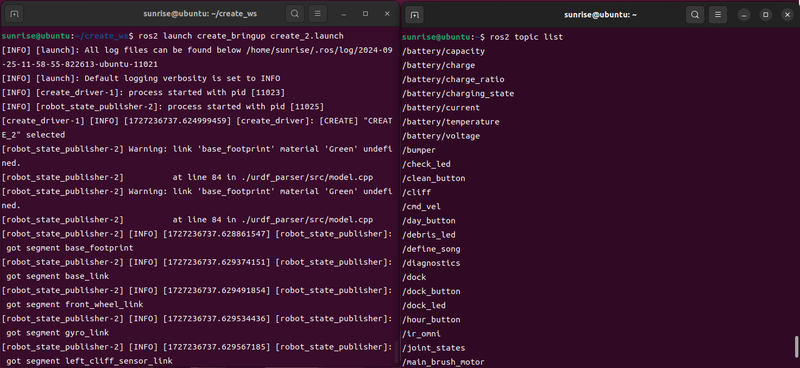Image resolution: width=800 pixels, height=368 pixels.
Task: Open new tab in create_ws terminal
Action: 14,14
